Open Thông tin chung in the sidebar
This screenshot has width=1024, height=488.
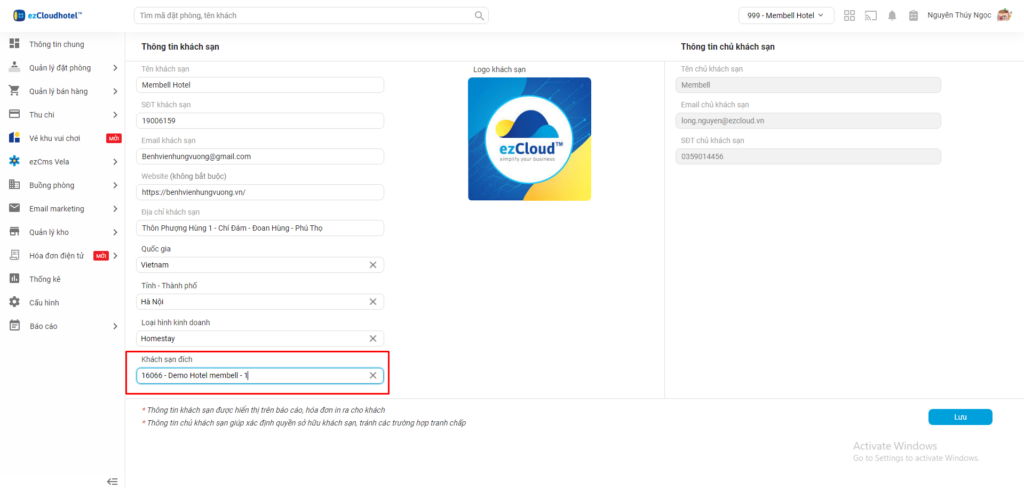56,45
